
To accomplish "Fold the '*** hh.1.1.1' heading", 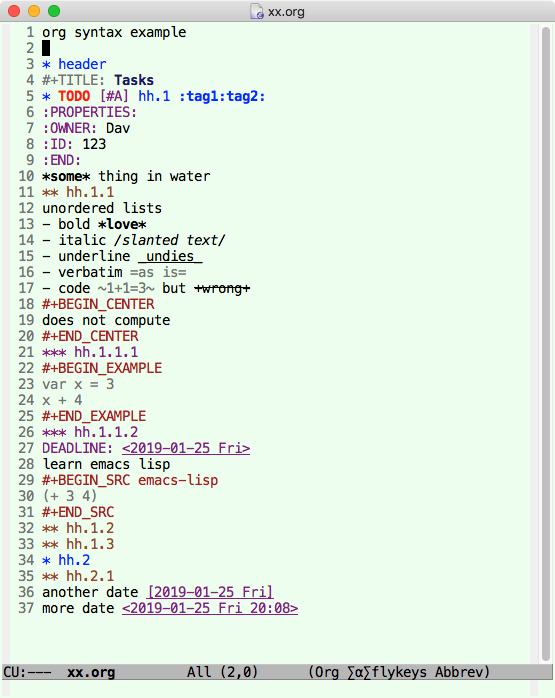I will pyautogui.click(x=90, y=353).
